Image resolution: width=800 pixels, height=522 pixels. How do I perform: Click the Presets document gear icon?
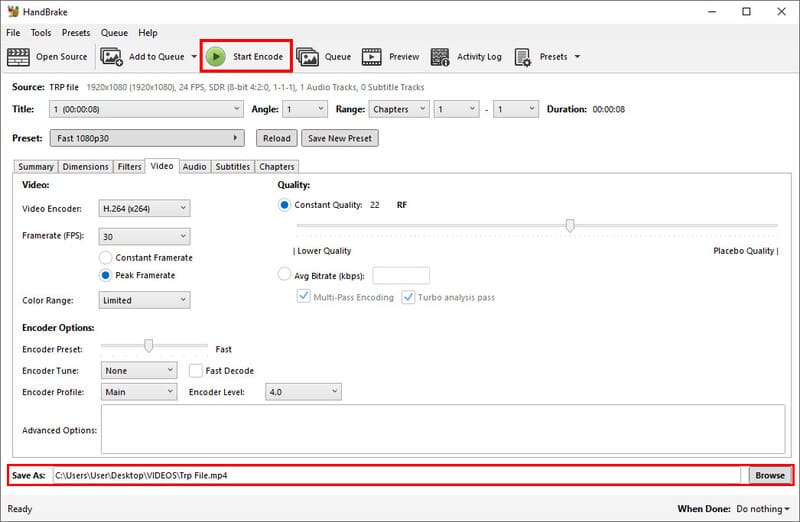(522, 57)
